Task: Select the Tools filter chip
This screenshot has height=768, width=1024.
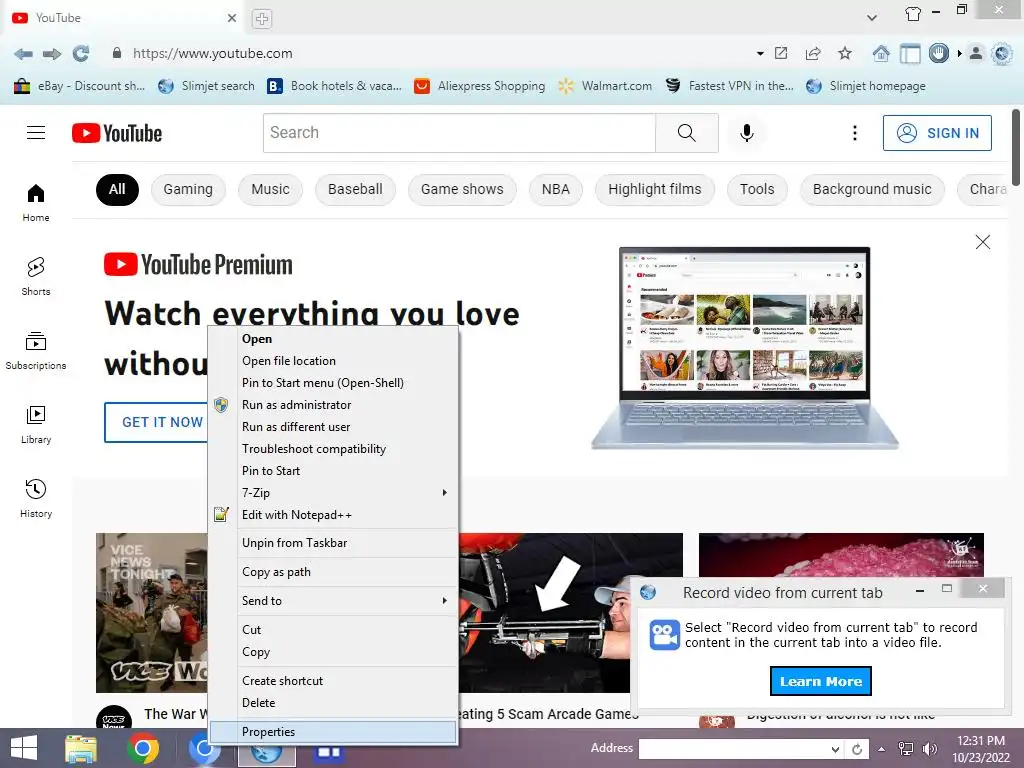Action: (x=757, y=189)
